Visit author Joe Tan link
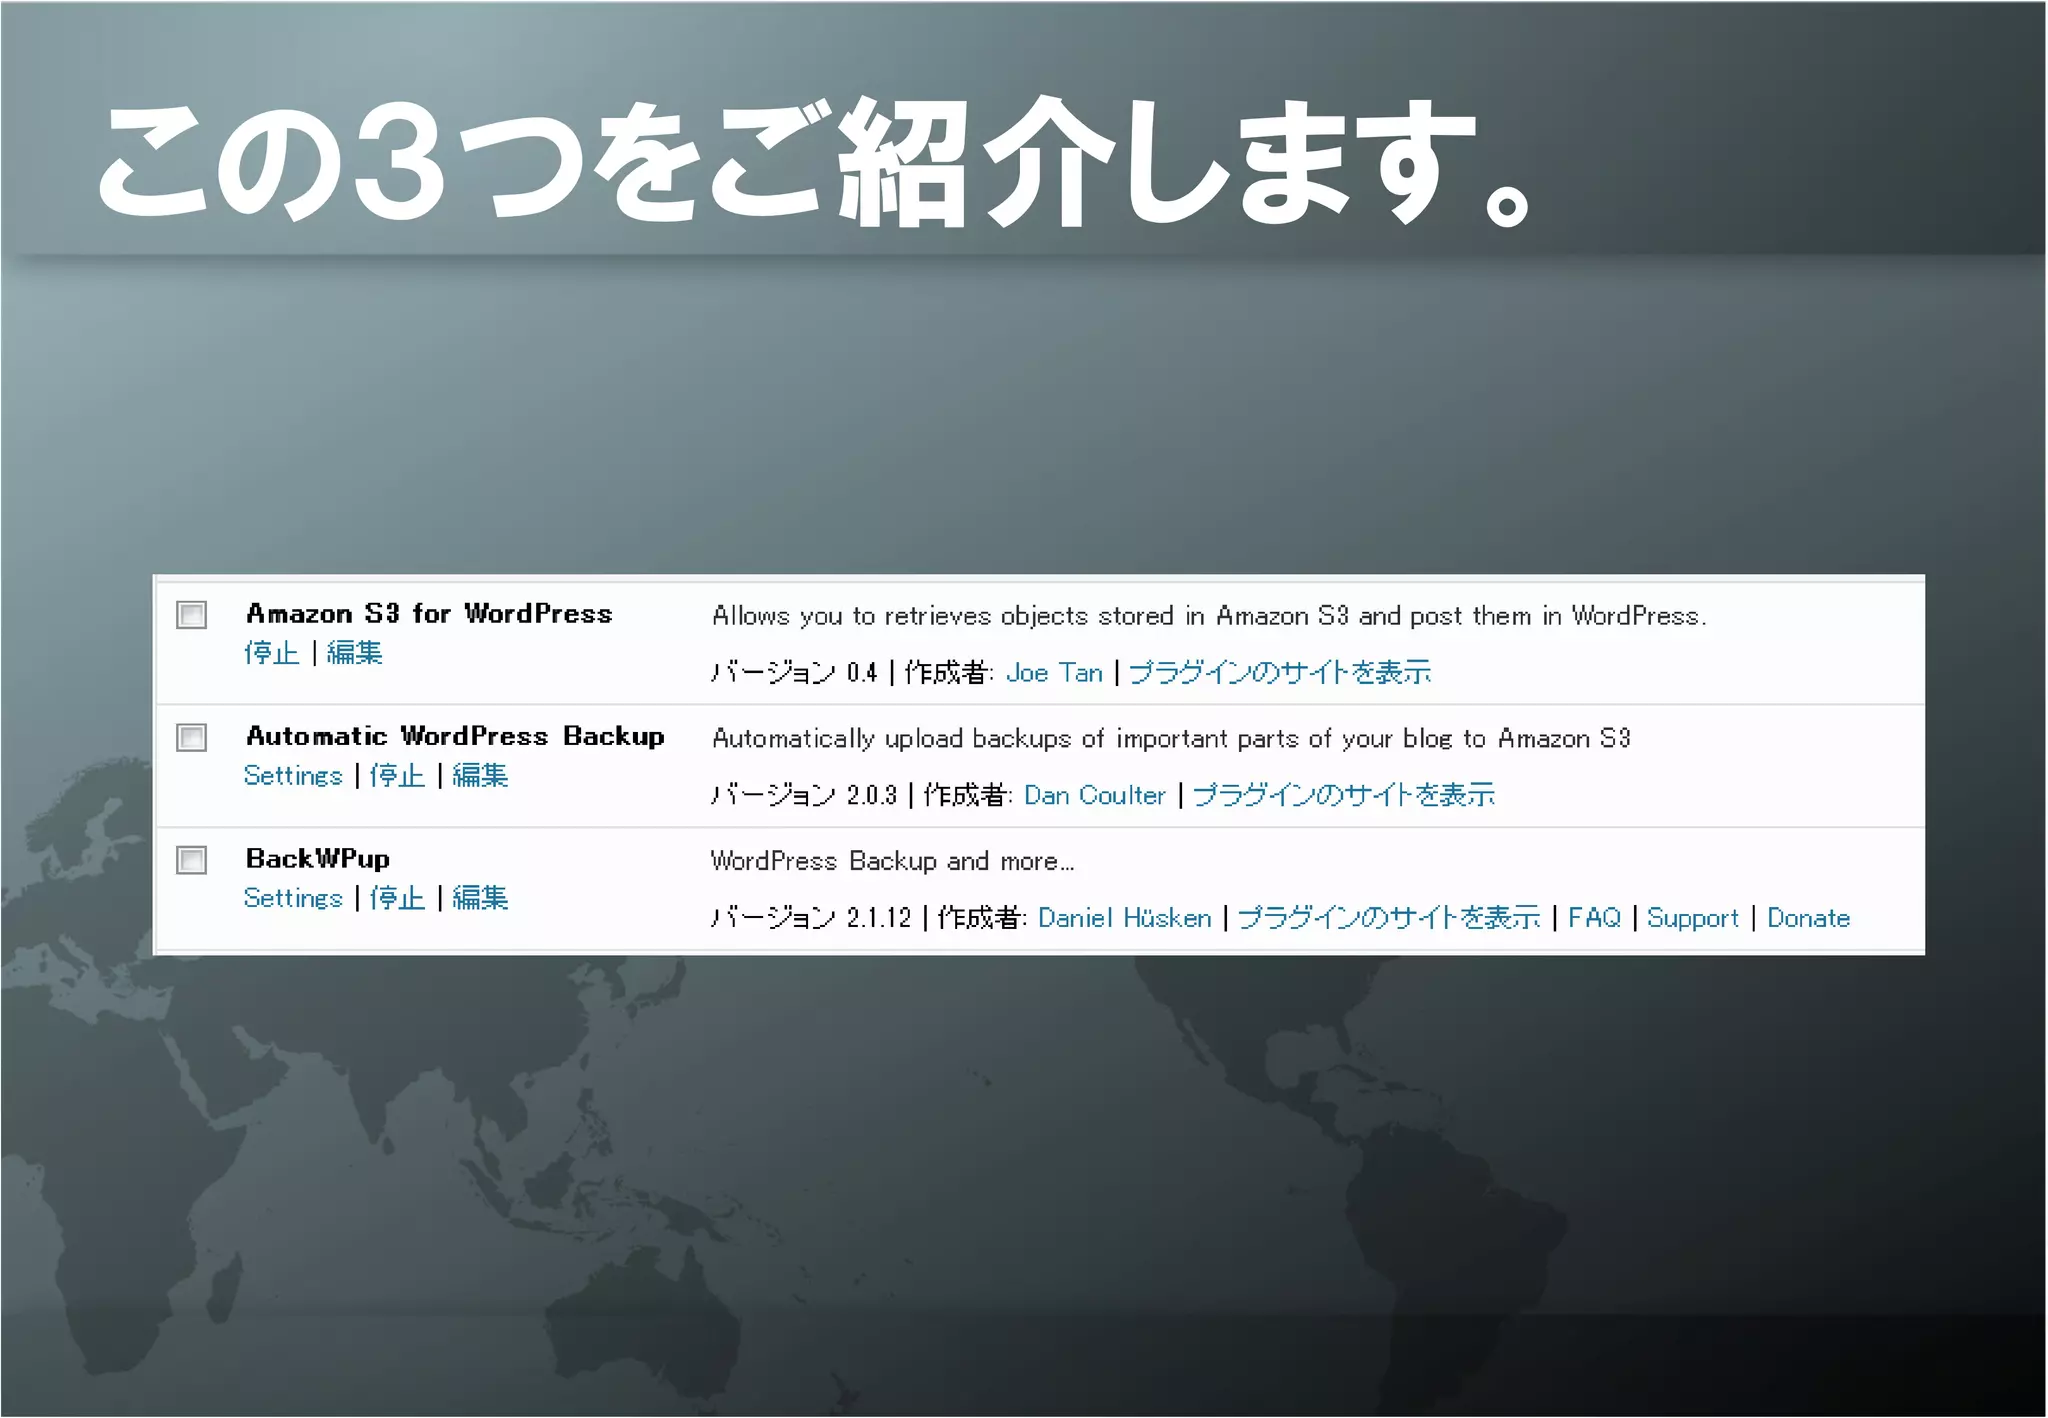This screenshot has width=2048, height=1418. point(1054,673)
